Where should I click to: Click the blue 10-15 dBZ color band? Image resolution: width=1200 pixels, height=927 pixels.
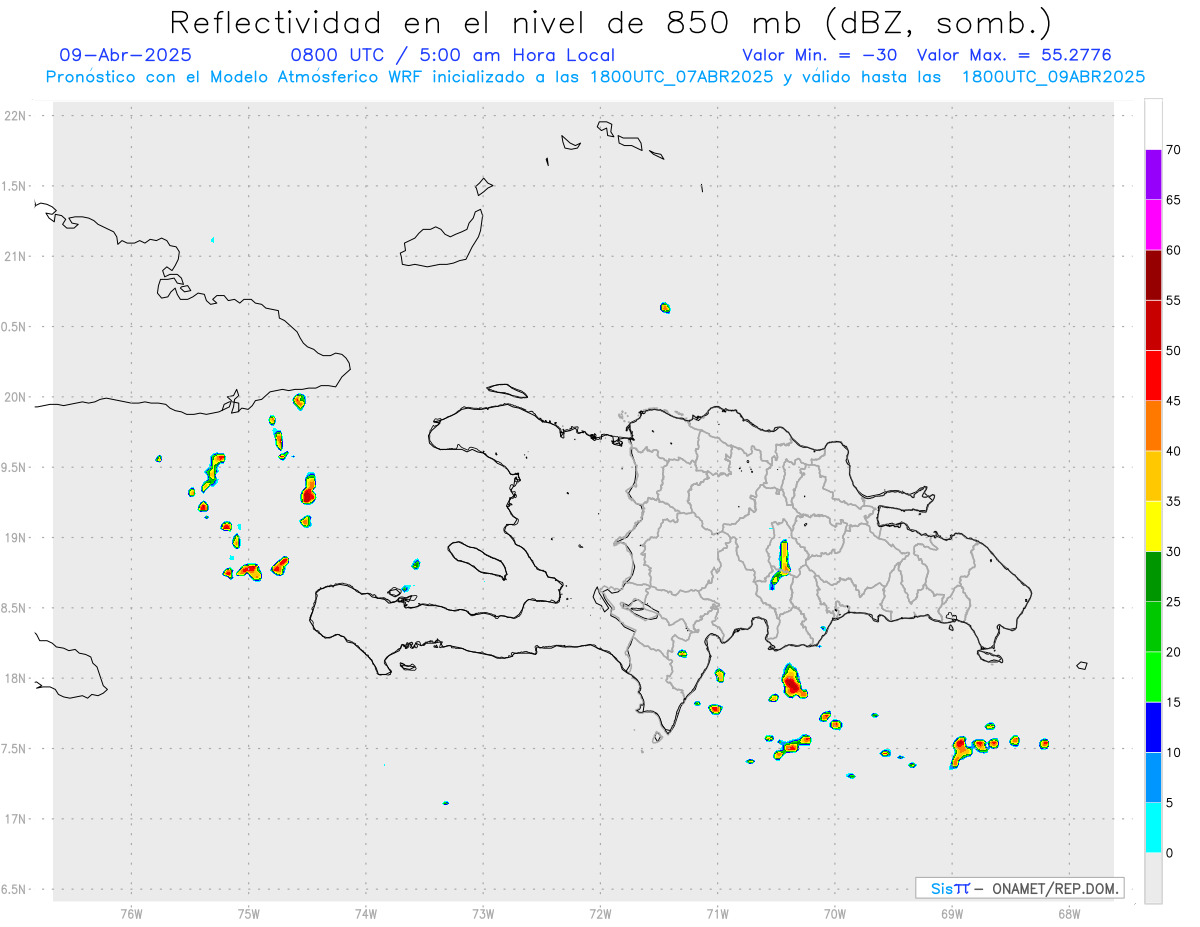pos(1153,727)
